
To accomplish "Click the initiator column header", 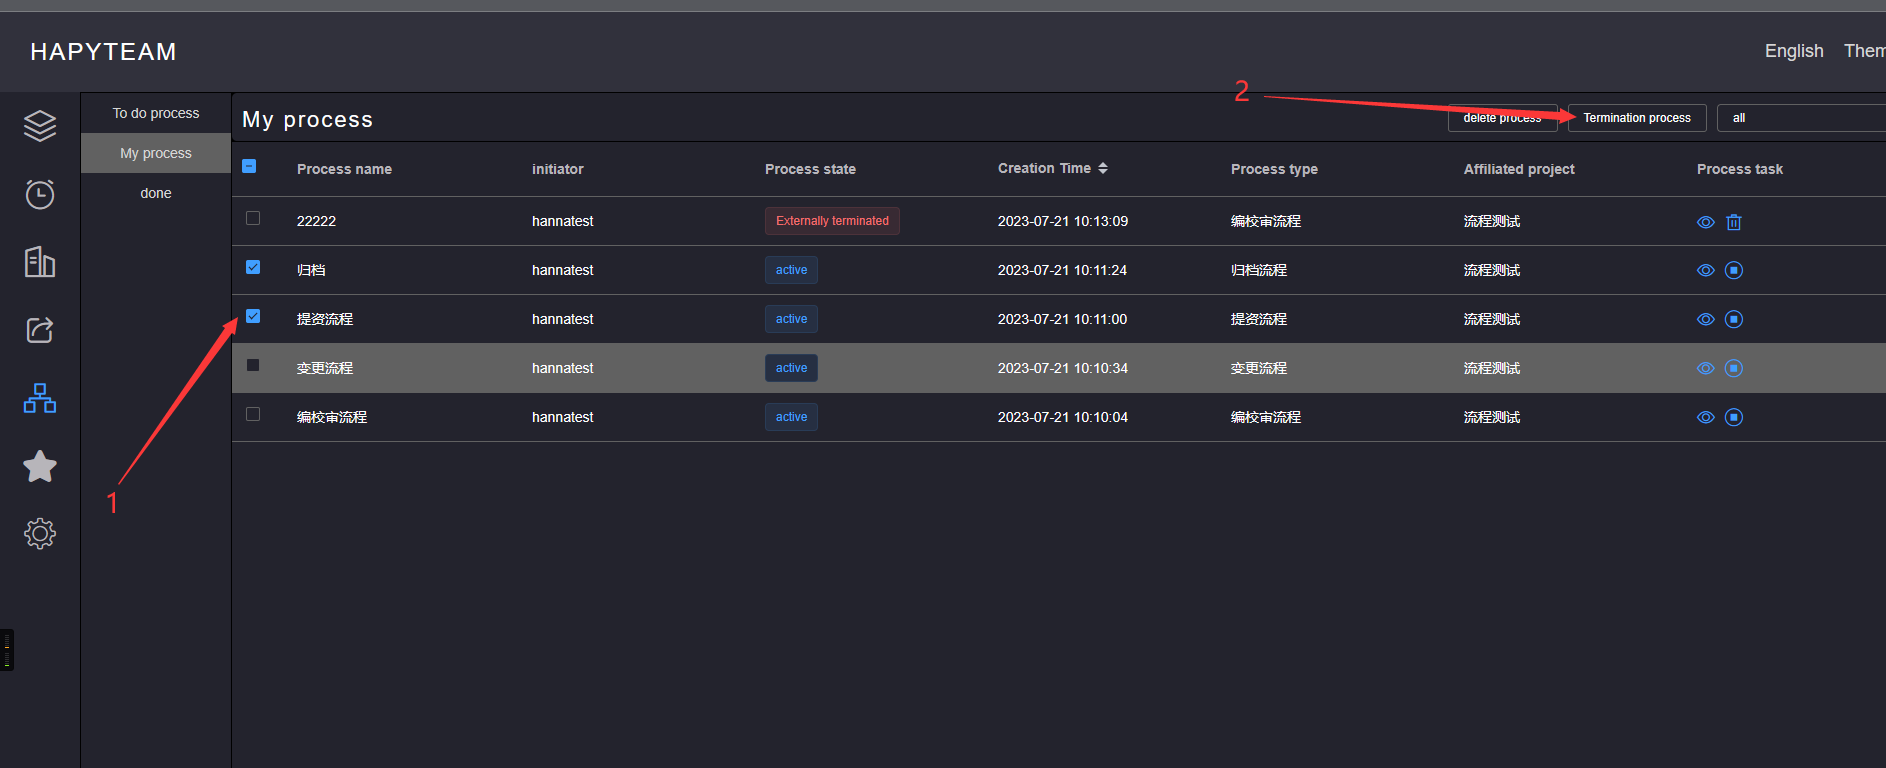I will 558,169.
